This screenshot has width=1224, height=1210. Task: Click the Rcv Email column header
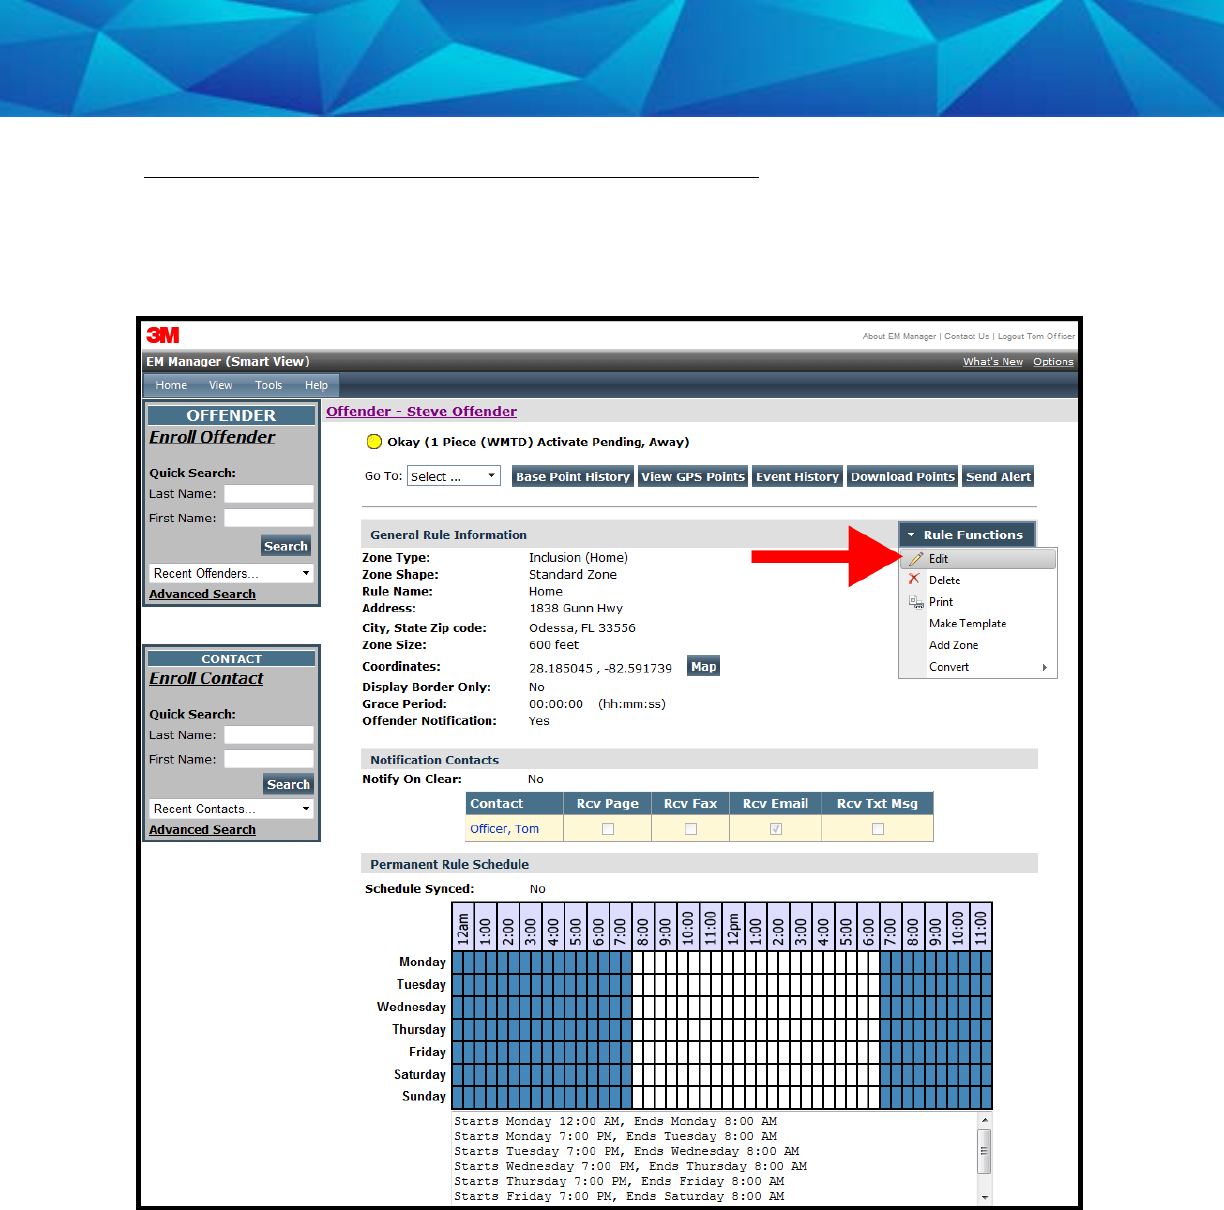coord(775,803)
